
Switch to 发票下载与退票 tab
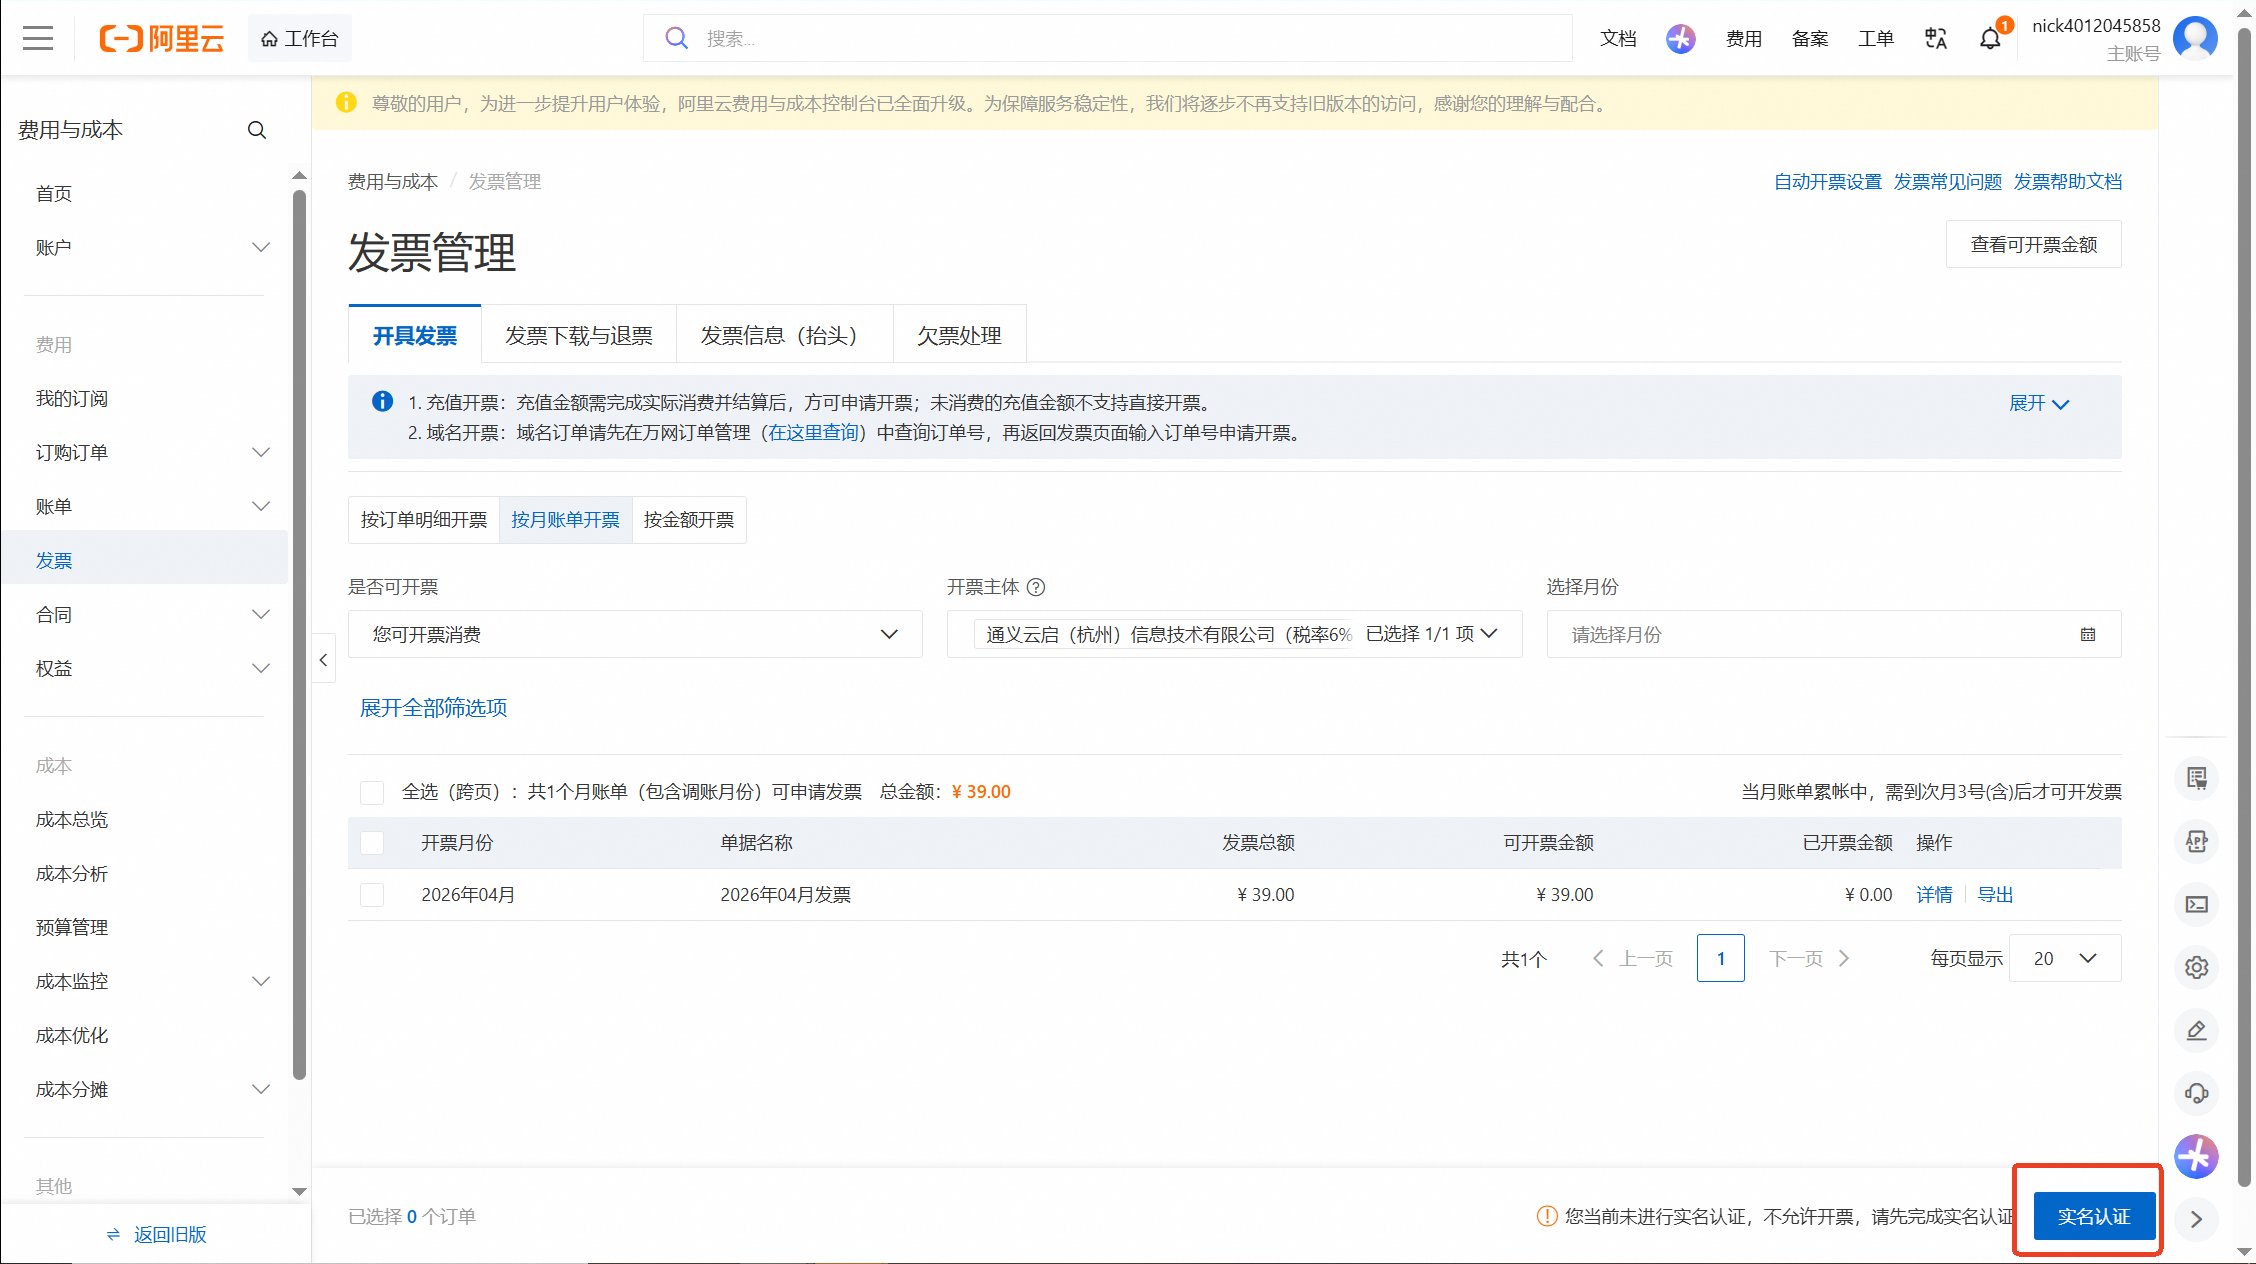tap(578, 335)
